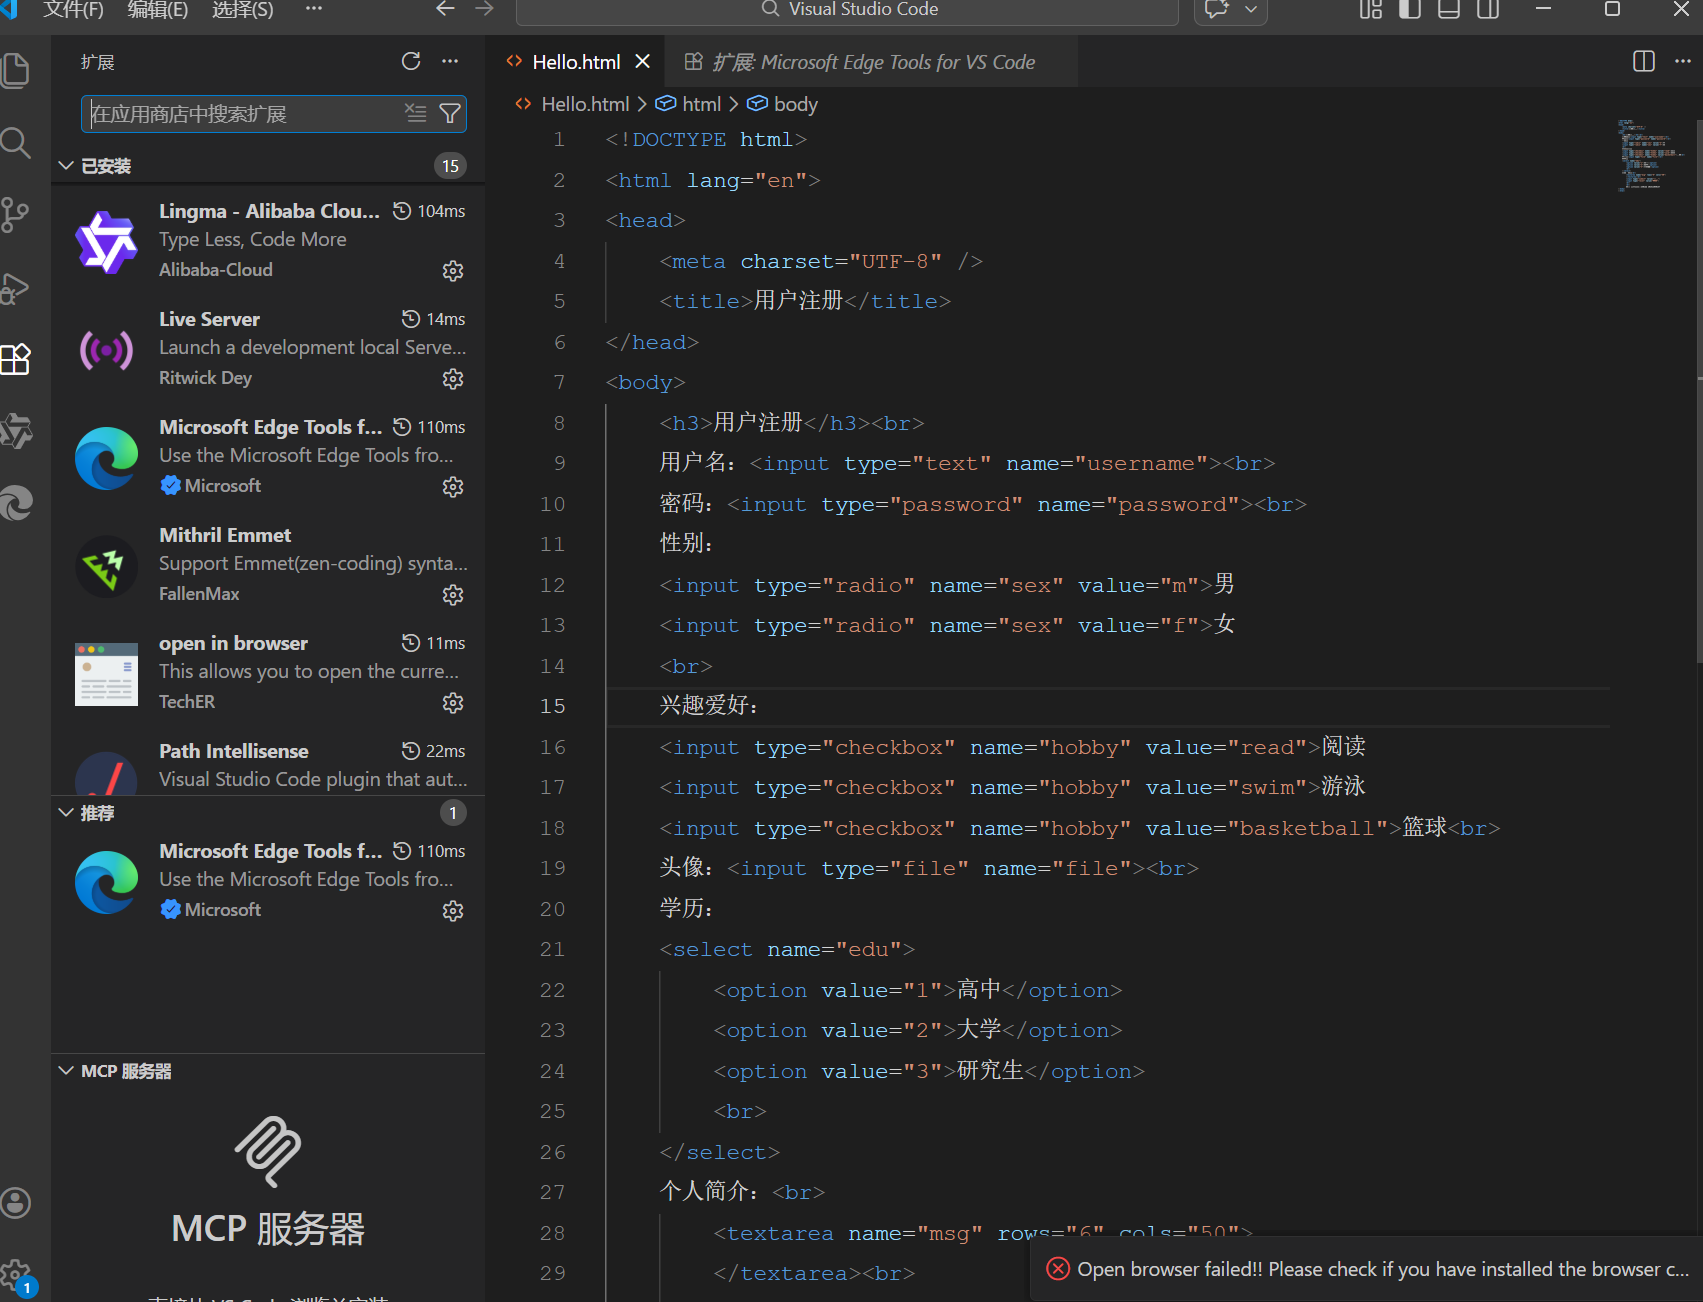Split the editor to the right
This screenshot has width=1703, height=1302.
click(x=1644, y=61)
